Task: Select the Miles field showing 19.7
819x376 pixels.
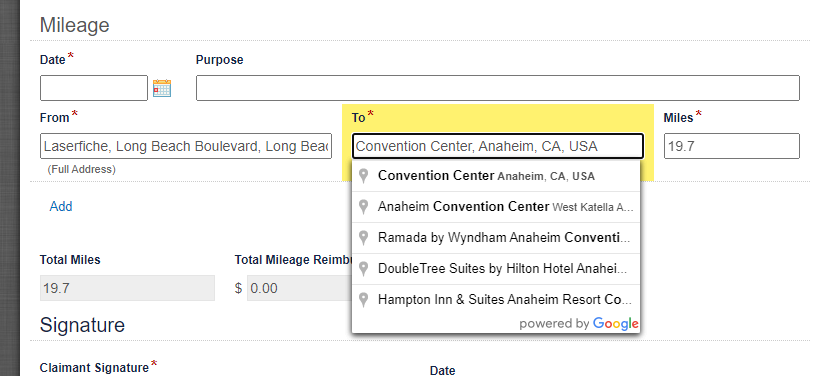Action: coord(732,146)
